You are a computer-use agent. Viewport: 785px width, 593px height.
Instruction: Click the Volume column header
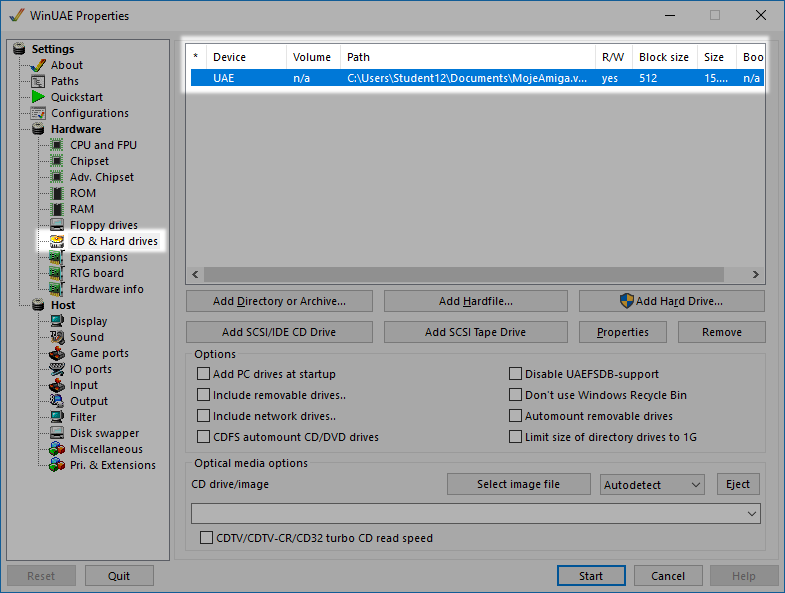(313, 57)
